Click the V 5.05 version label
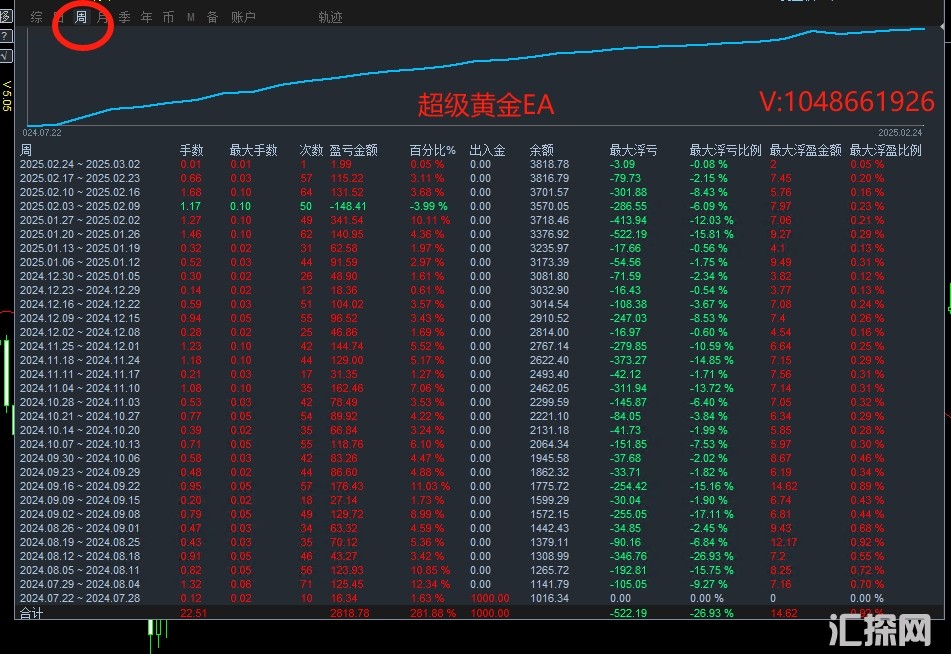 coord(6,95)
